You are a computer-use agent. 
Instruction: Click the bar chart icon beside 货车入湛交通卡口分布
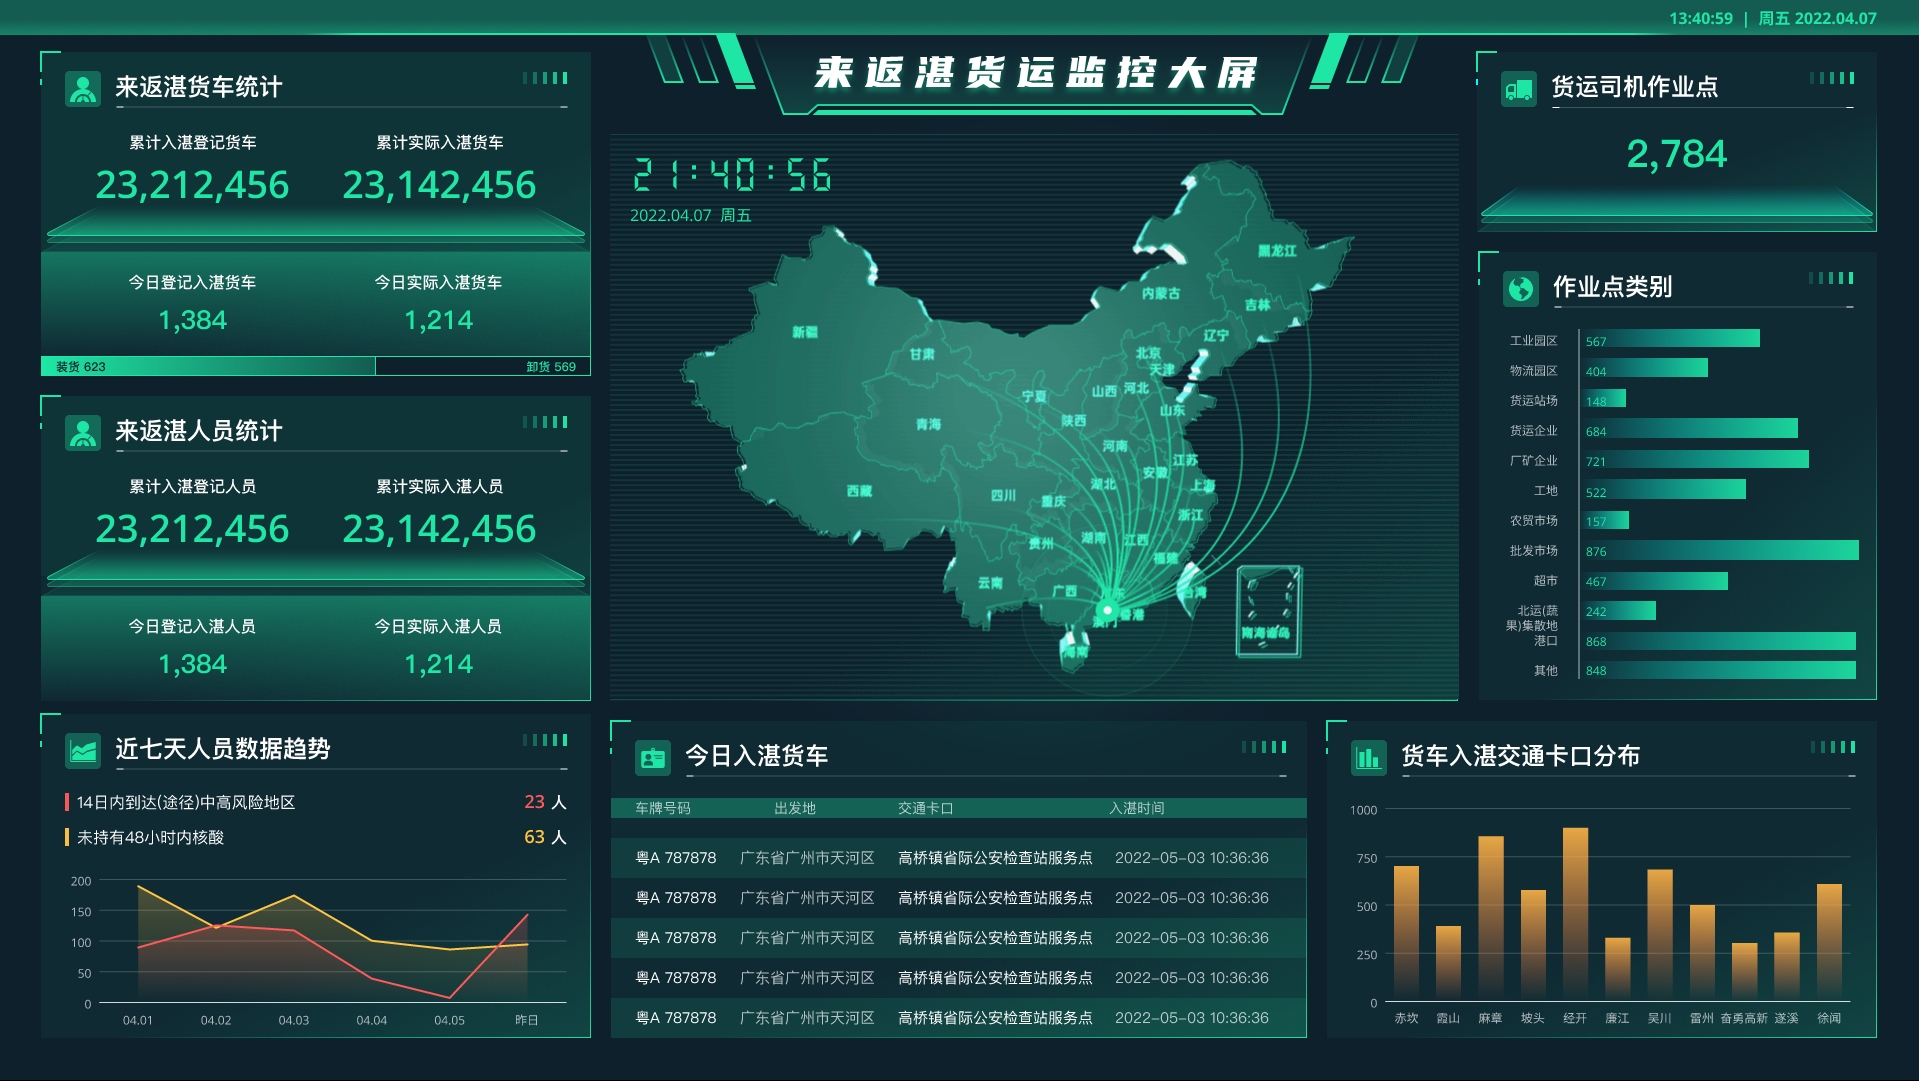(x=1368, y=757)
